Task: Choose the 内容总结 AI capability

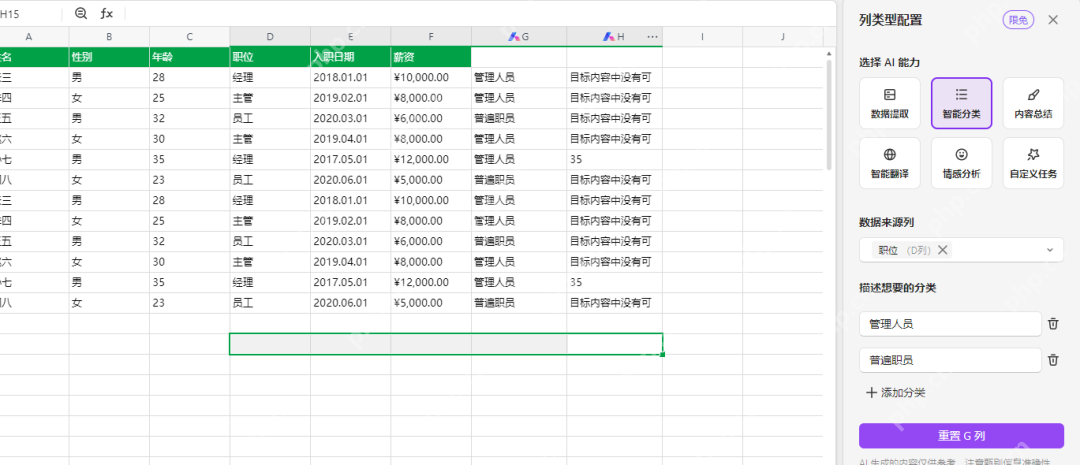Action: [1033, 103]
